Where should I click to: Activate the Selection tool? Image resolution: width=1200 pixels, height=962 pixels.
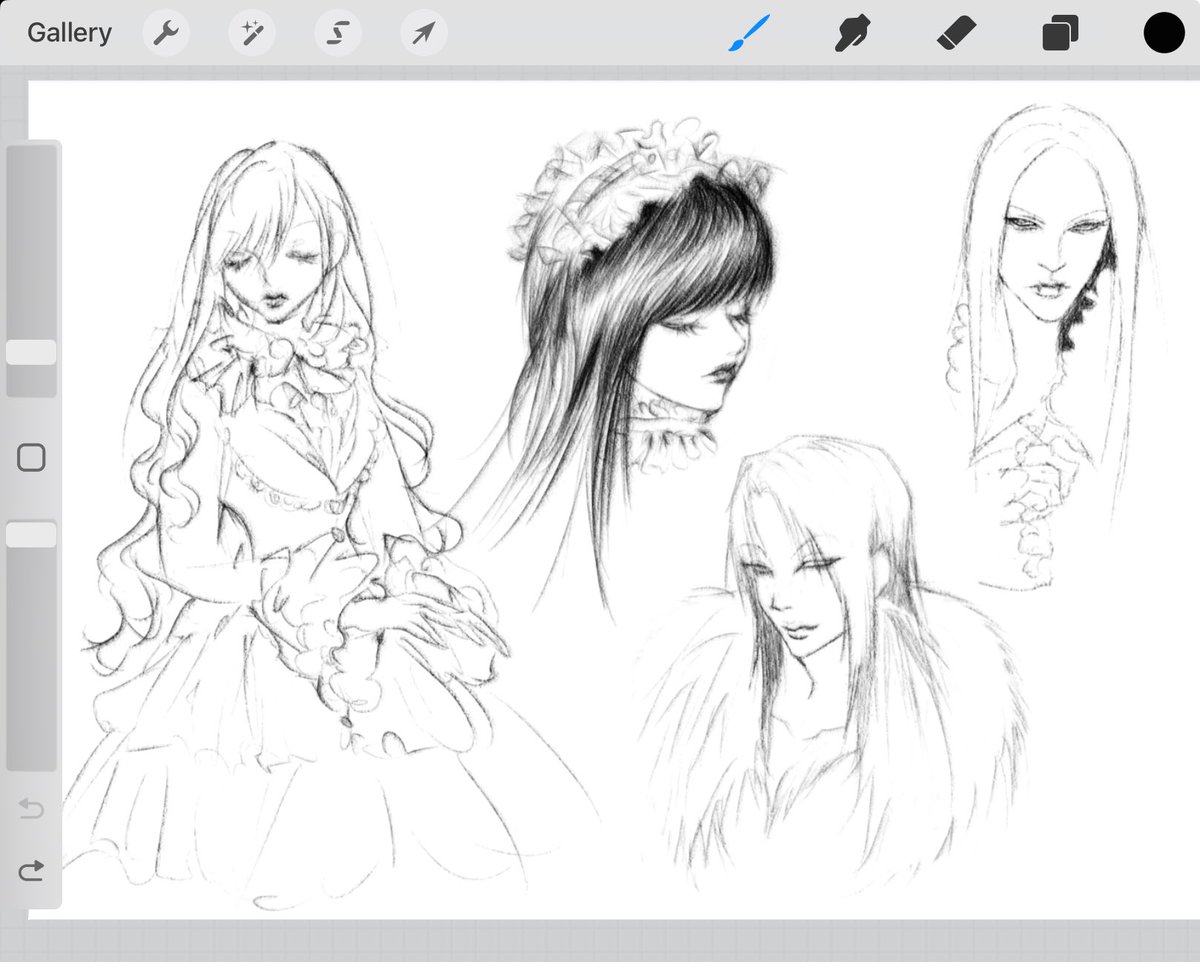click(337, 34)
